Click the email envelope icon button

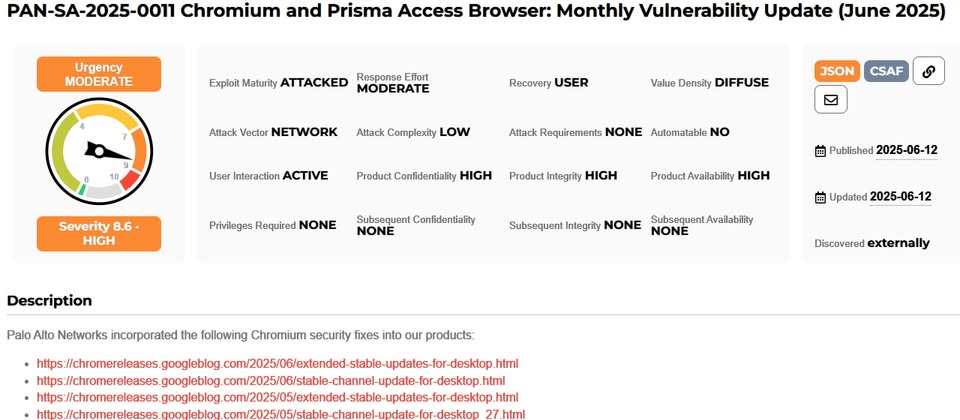pyautogui.click(x=831, y=100)
